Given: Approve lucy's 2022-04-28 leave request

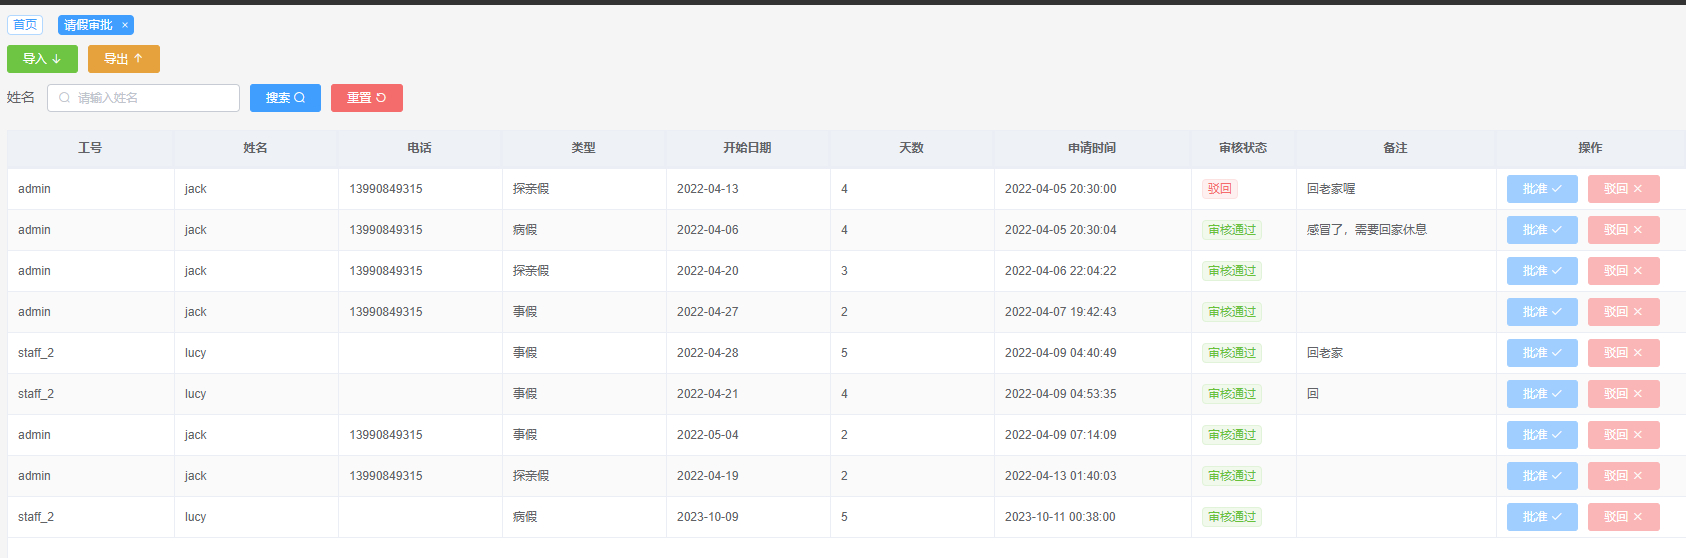Looking at the screenshot, I should [x=1541, y=353].
